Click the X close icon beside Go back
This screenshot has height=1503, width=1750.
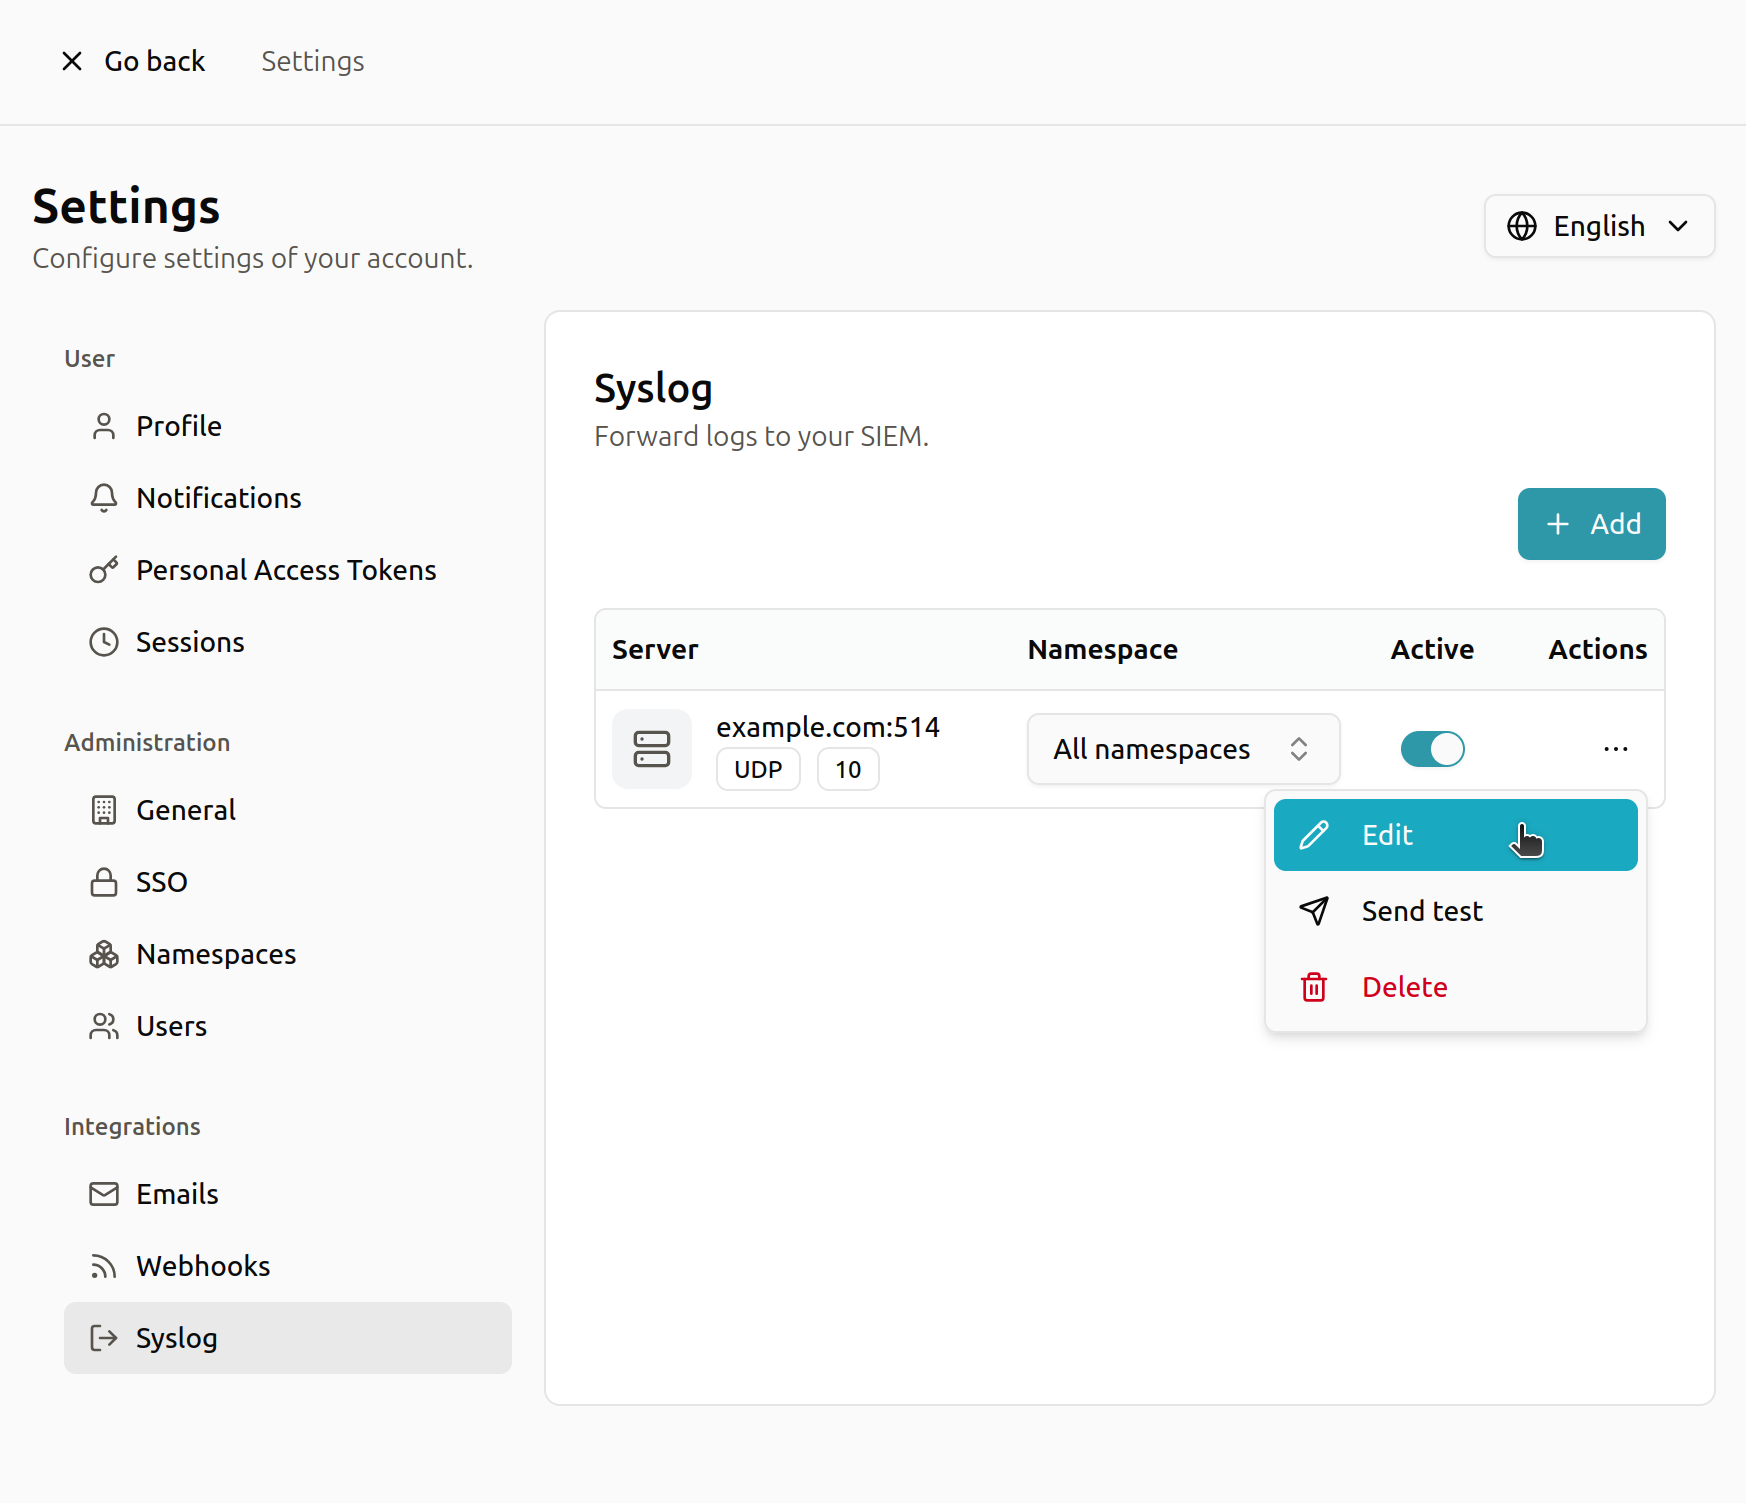click(x=72, y=61)
